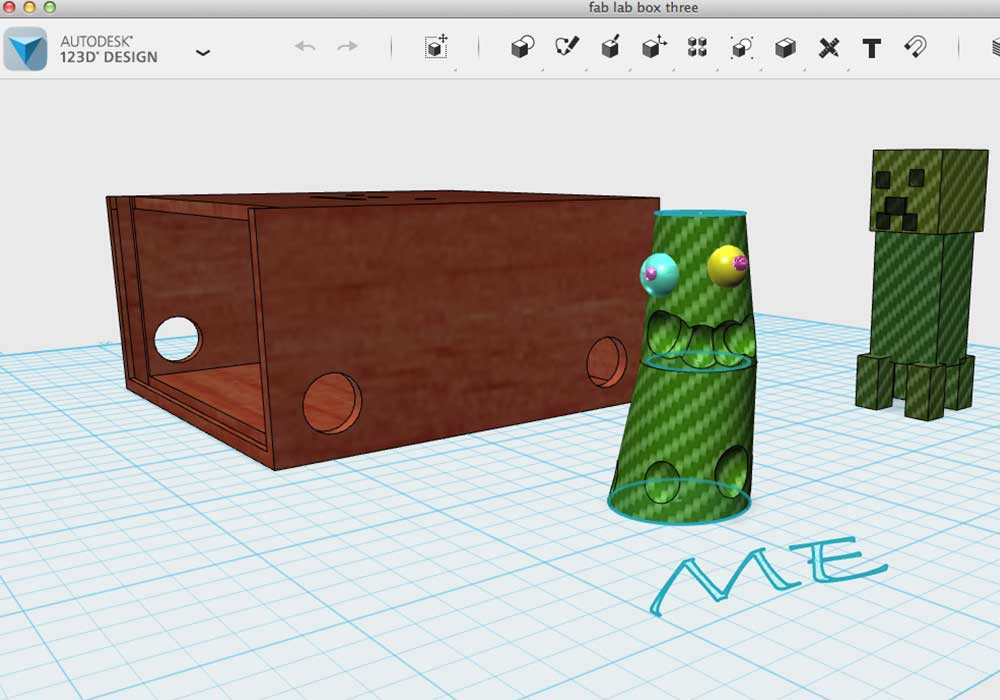
Task: Maximize the window with green button
Action: (x=50, y=7)
